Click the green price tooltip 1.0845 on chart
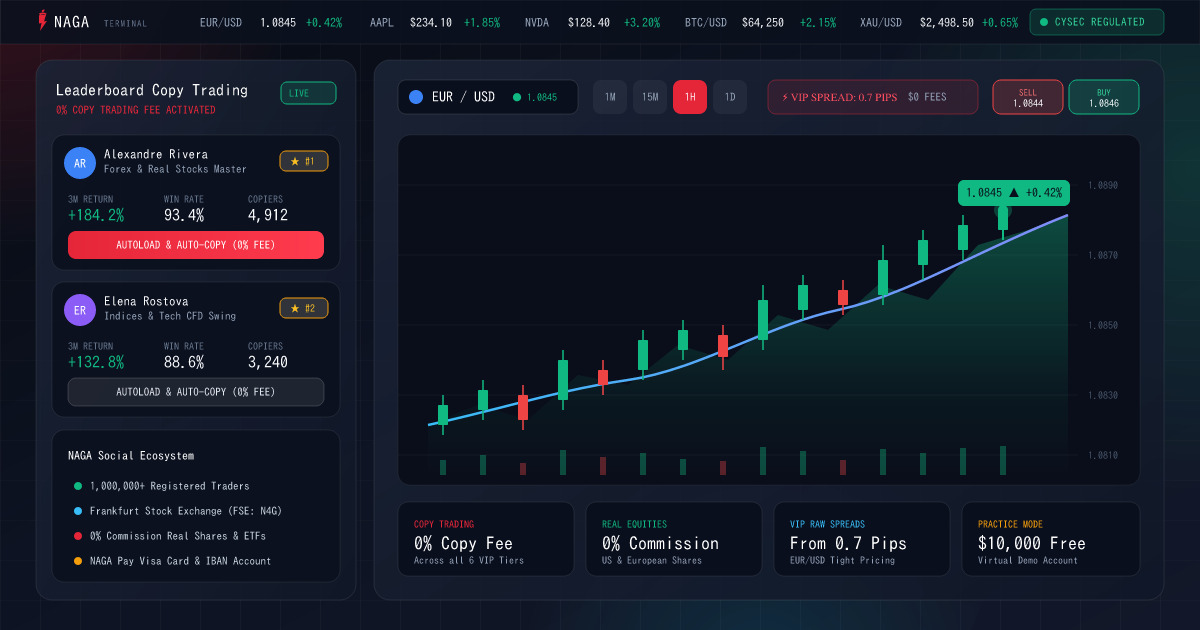 coord(1014,192)
